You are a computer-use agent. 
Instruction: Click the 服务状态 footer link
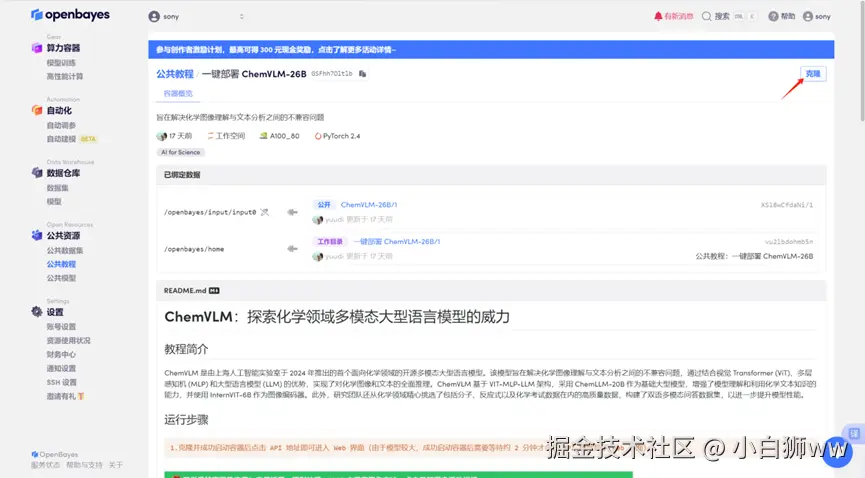click(x=45, y=465)
